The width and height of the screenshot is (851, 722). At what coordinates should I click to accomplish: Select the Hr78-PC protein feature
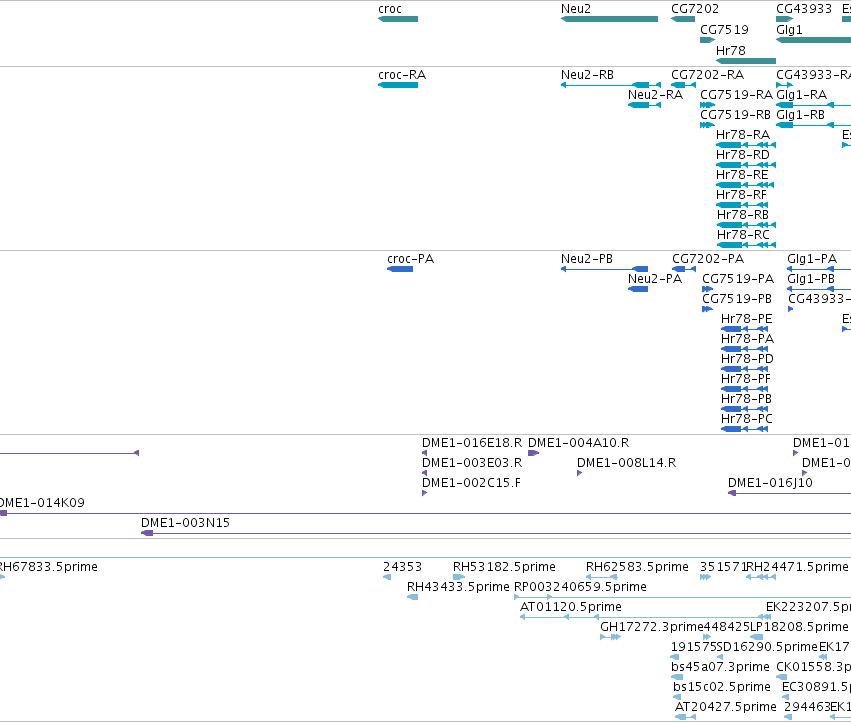(x=744, y=429)
